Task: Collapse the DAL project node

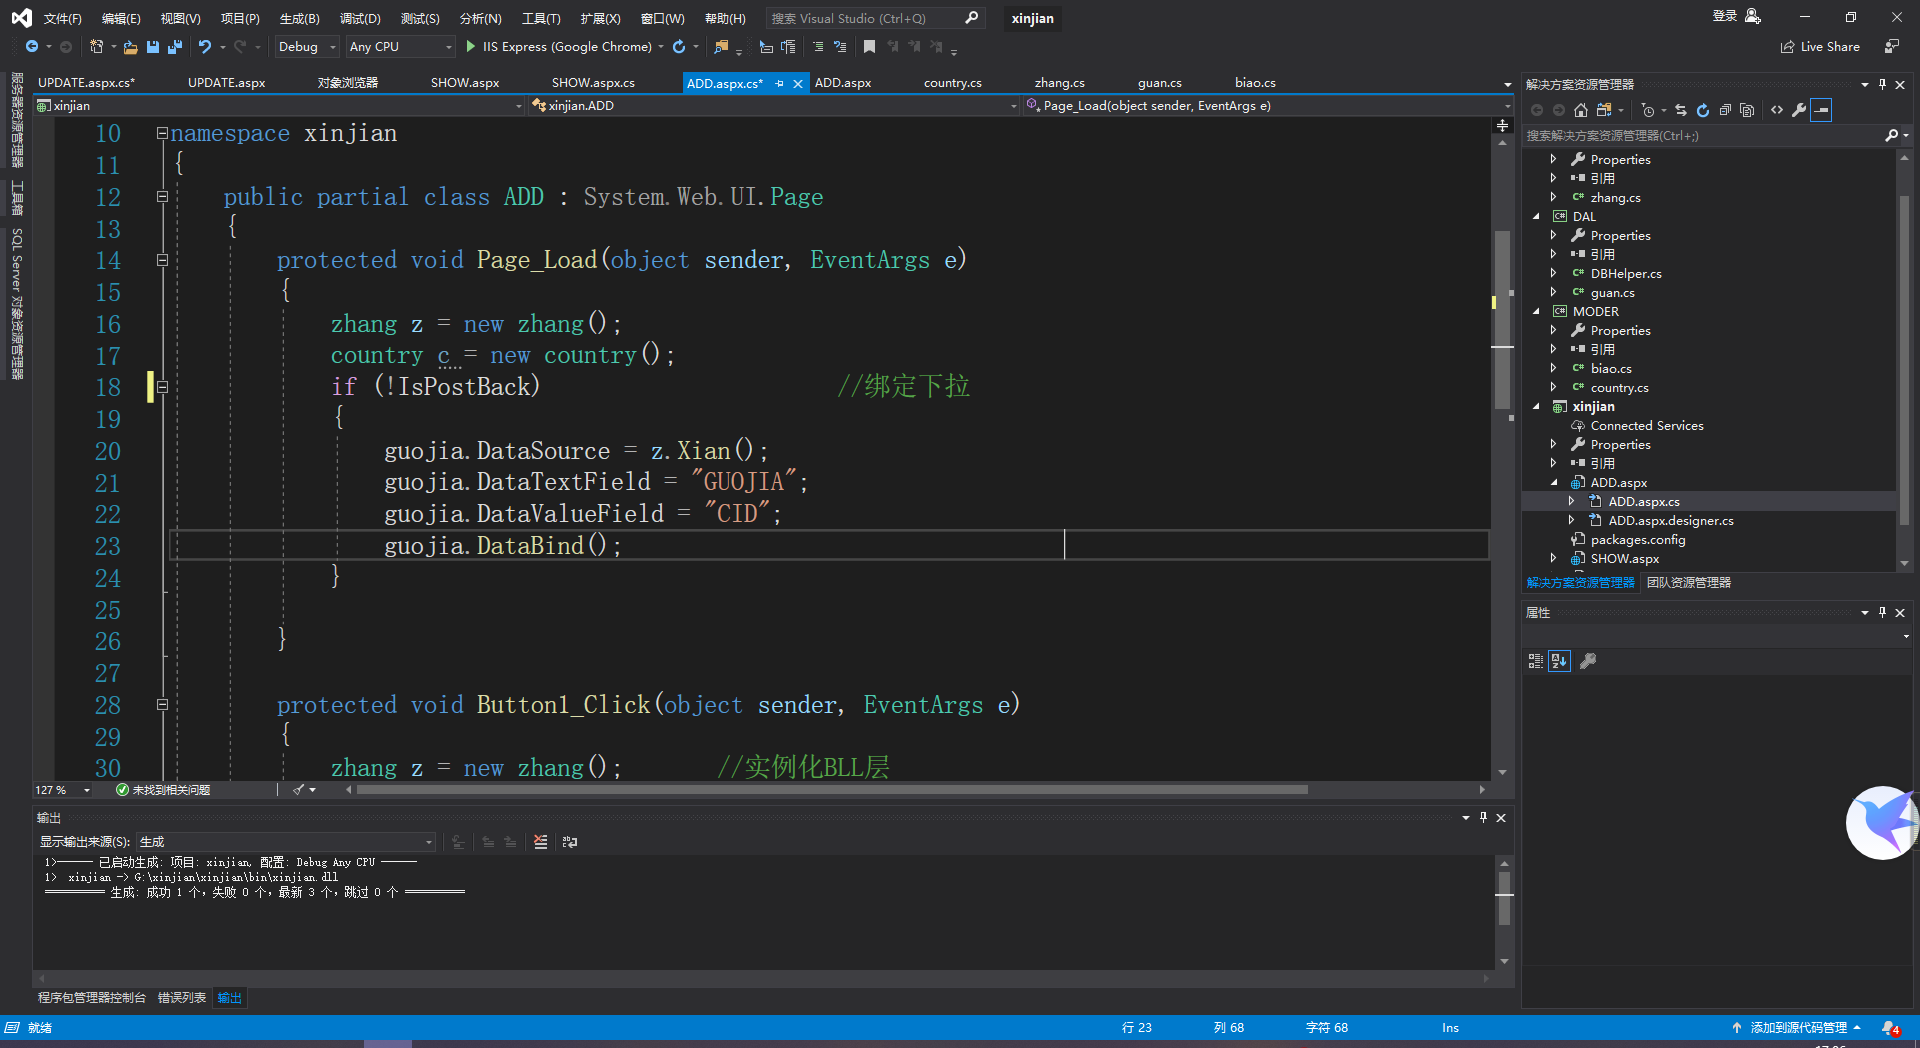Action: tap(1537, 217)
